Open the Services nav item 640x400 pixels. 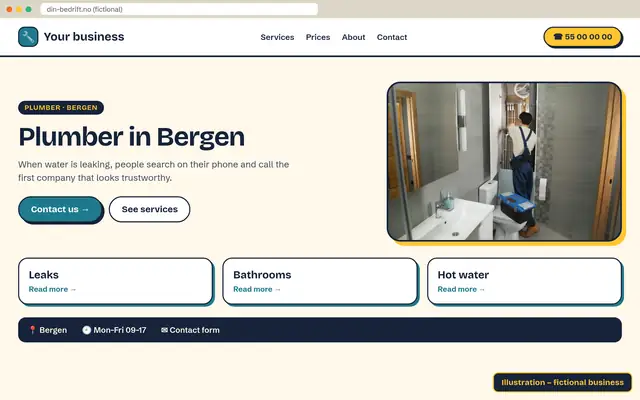pos(277,37)
